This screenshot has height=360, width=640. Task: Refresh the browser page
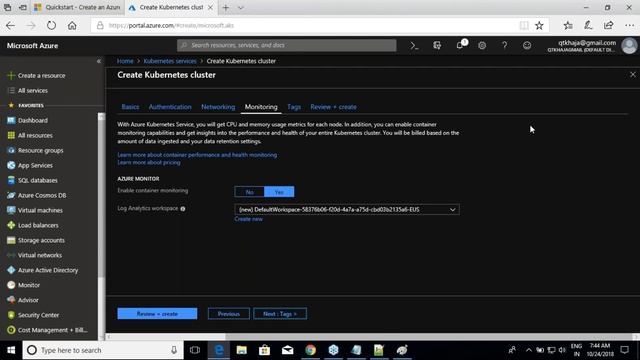51,25
